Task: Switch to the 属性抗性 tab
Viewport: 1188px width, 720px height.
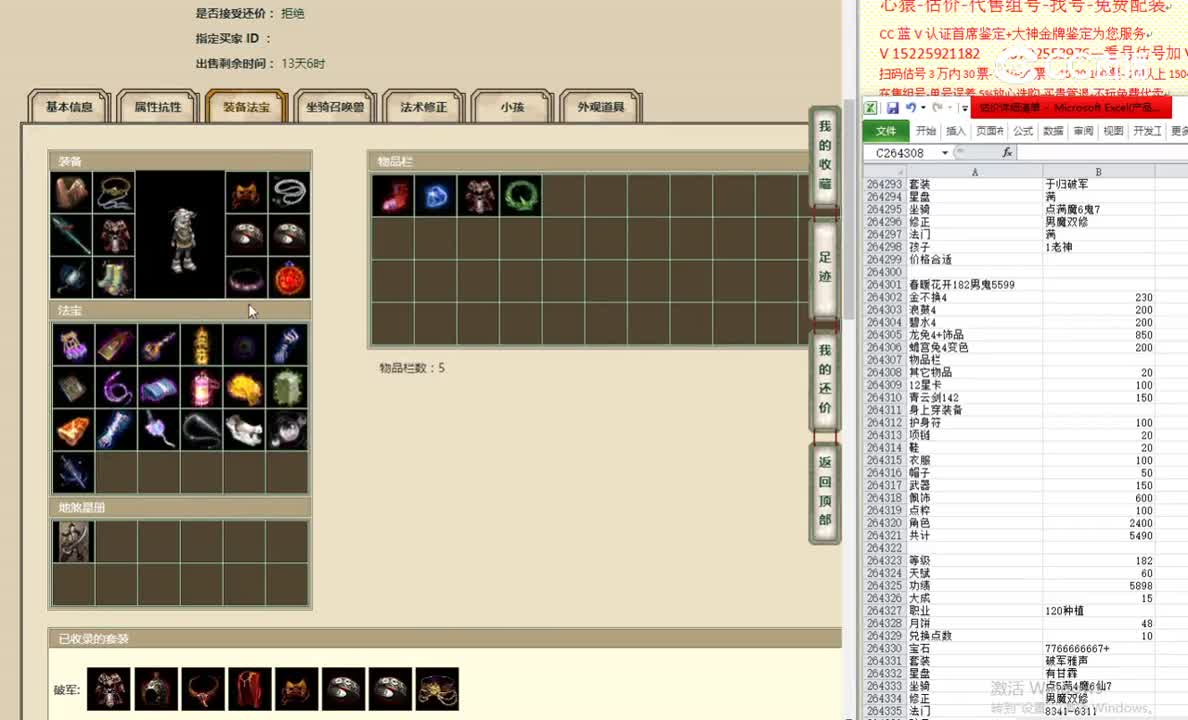Action: pos(158,107)
